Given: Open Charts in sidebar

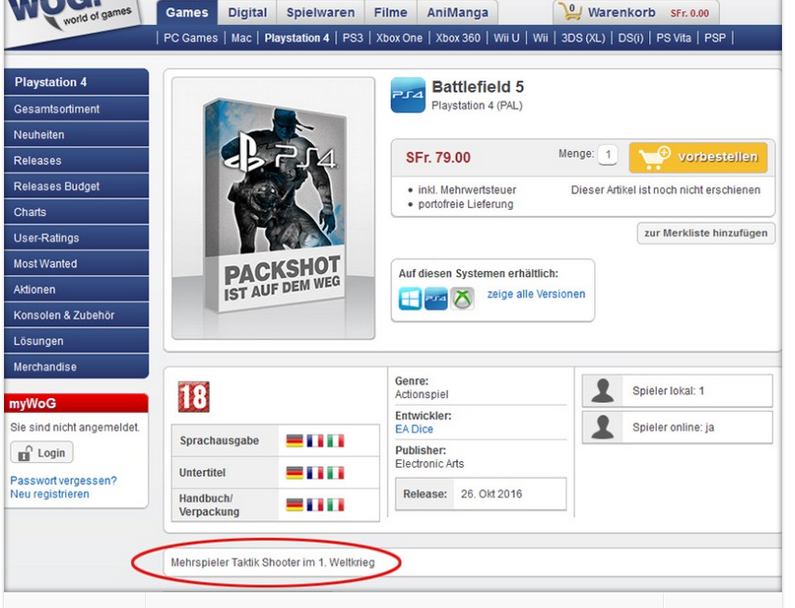Looking at the screenshot, I should tap(77, 212).
